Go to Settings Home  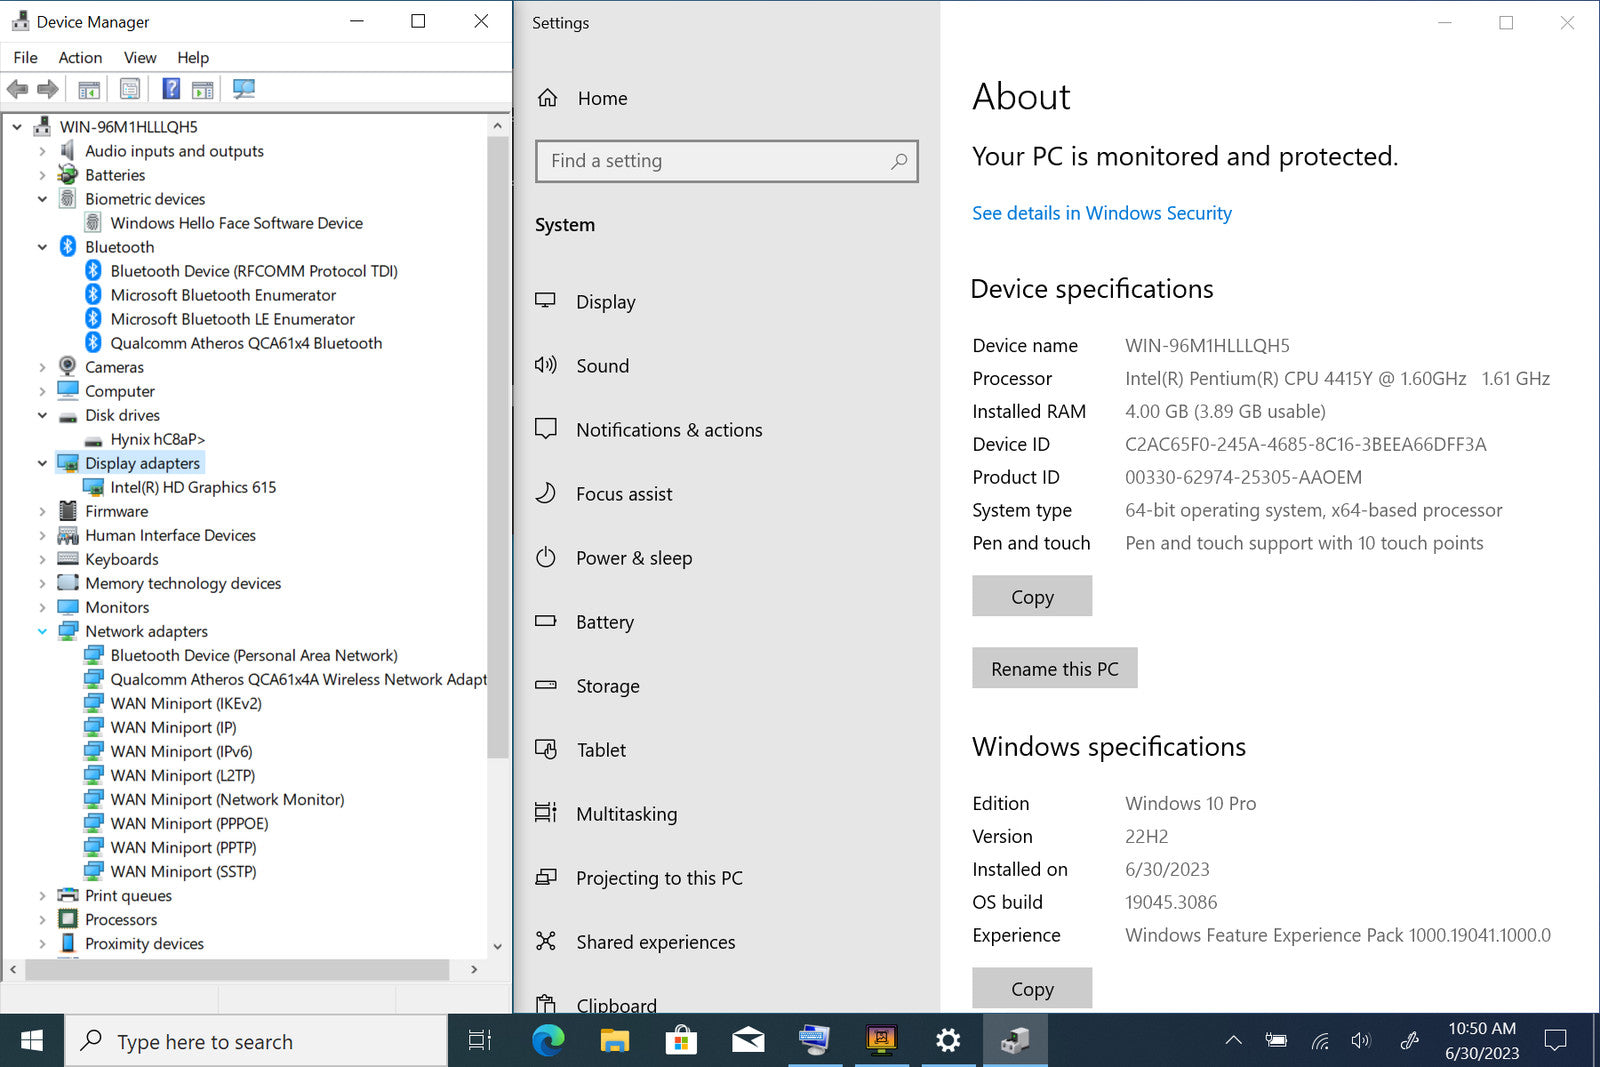click(602, 98)
